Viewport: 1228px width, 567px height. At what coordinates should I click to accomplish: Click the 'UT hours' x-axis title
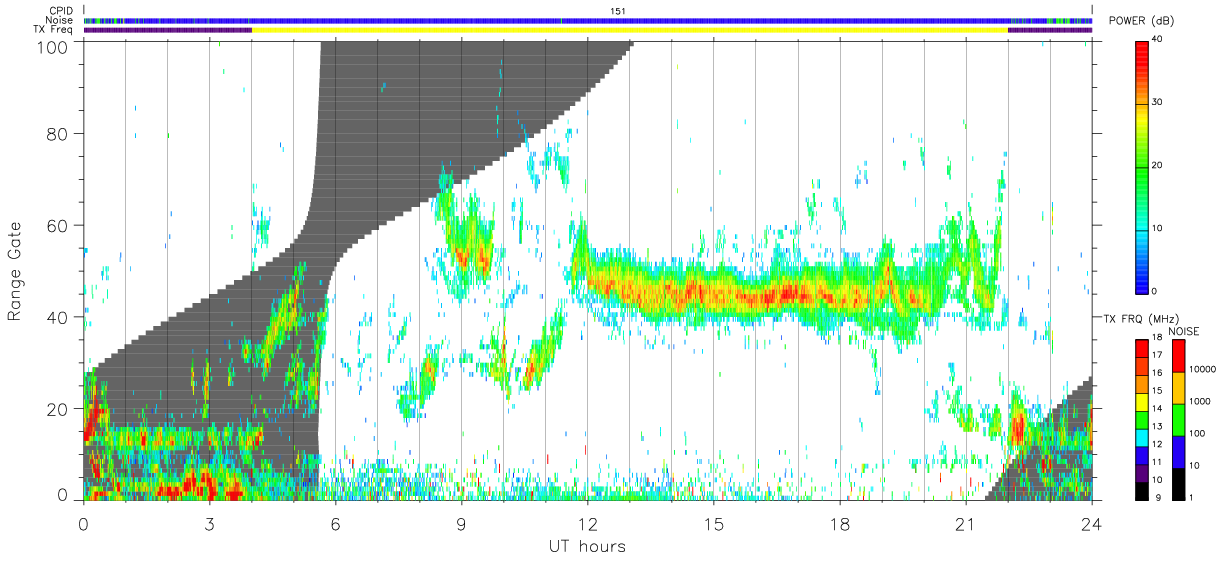(587, 547)
